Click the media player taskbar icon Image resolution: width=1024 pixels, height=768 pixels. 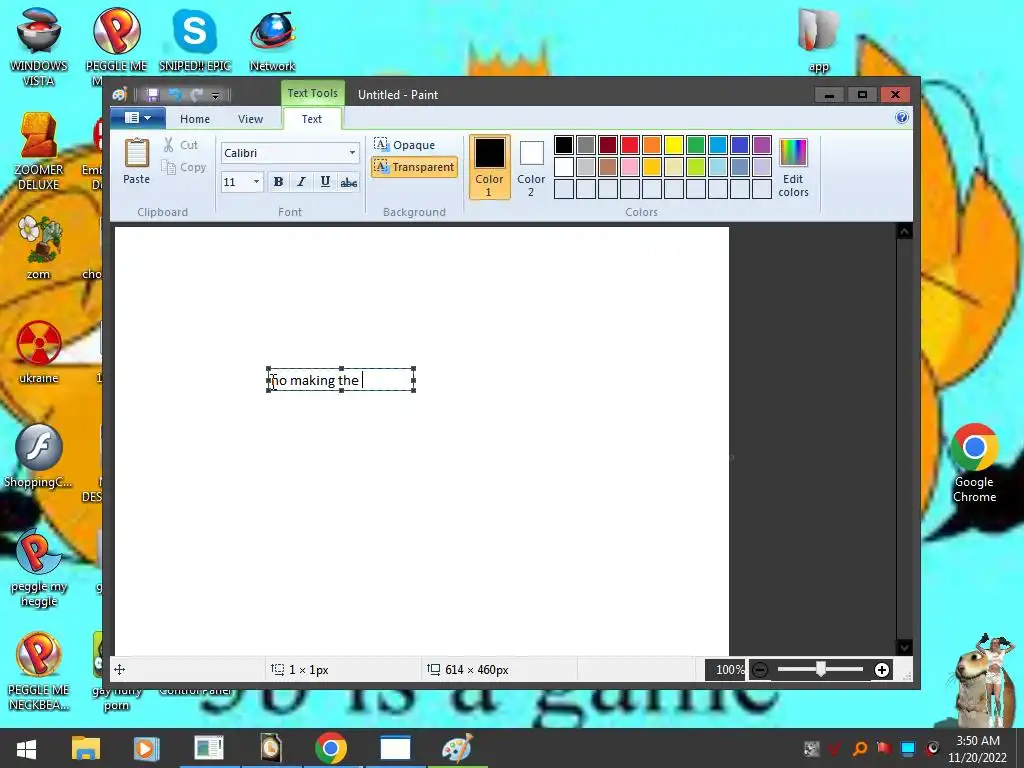coord(146,748)
